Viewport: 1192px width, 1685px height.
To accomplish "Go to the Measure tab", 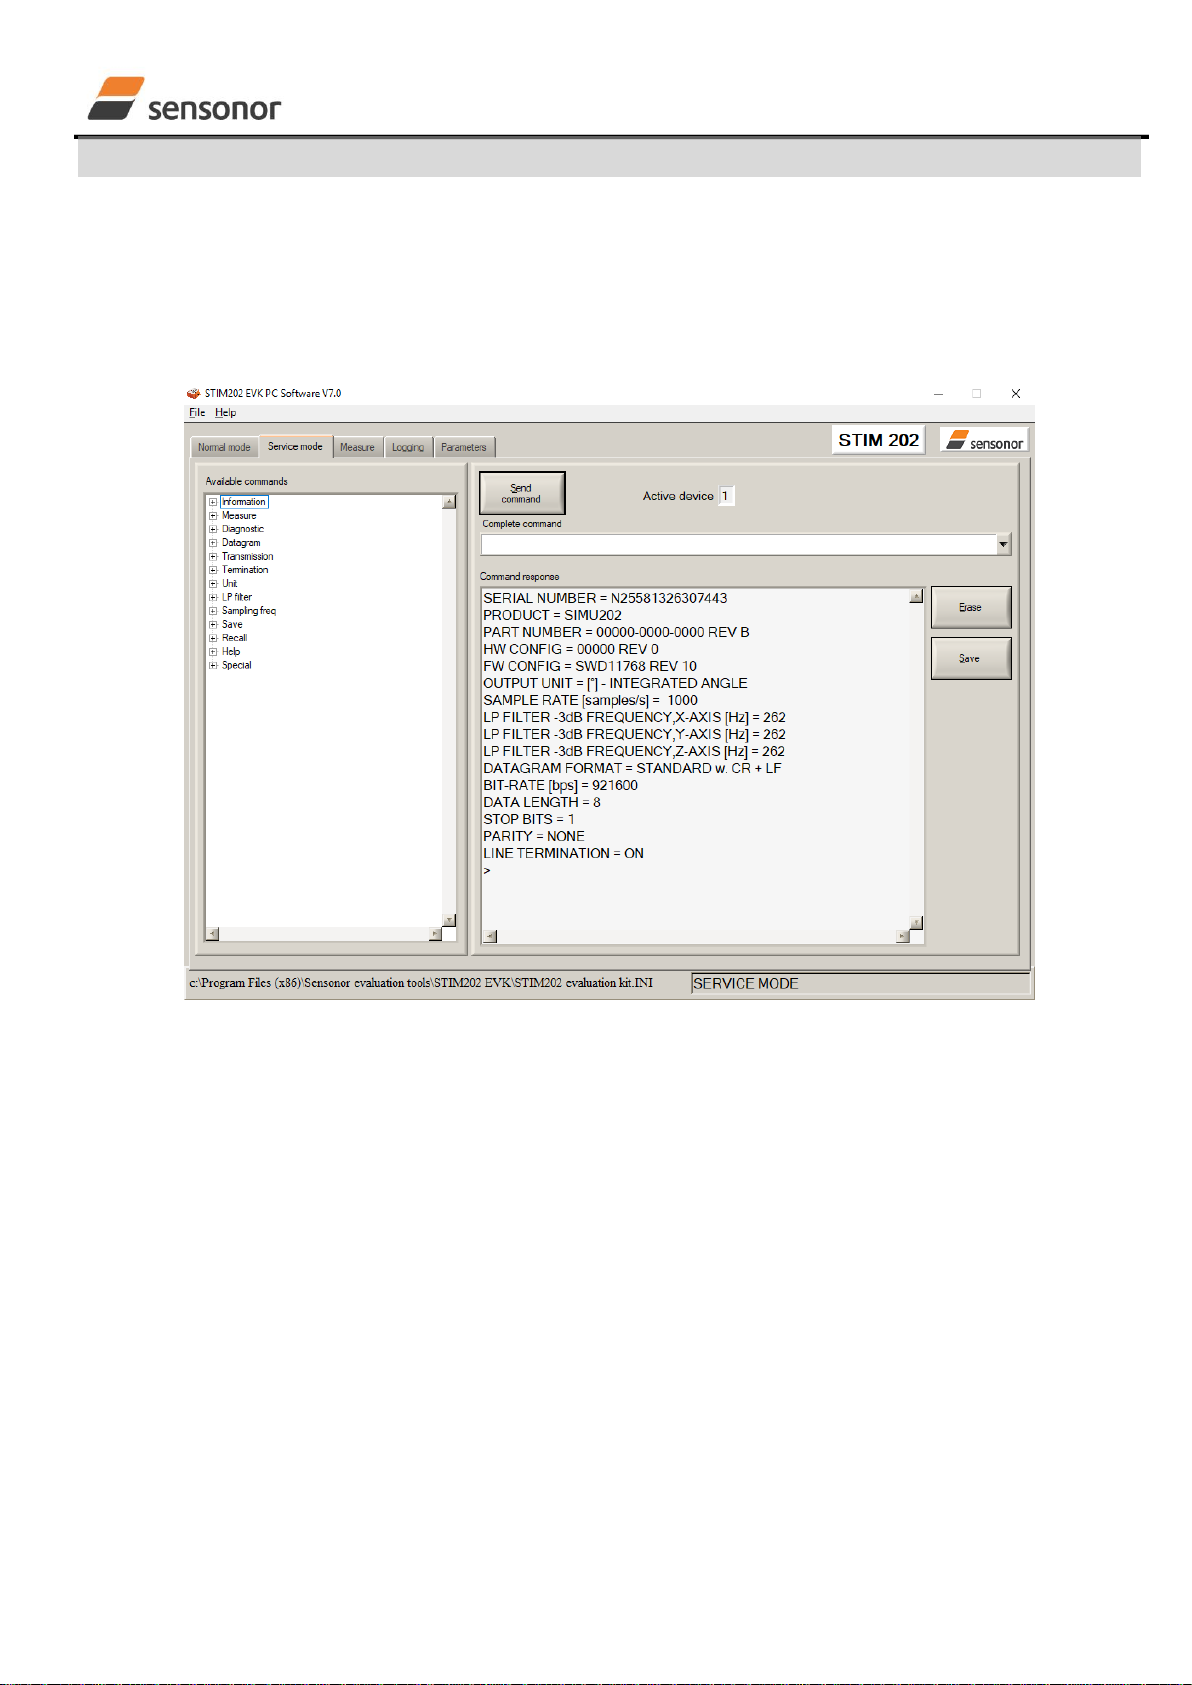I will 357,447.
